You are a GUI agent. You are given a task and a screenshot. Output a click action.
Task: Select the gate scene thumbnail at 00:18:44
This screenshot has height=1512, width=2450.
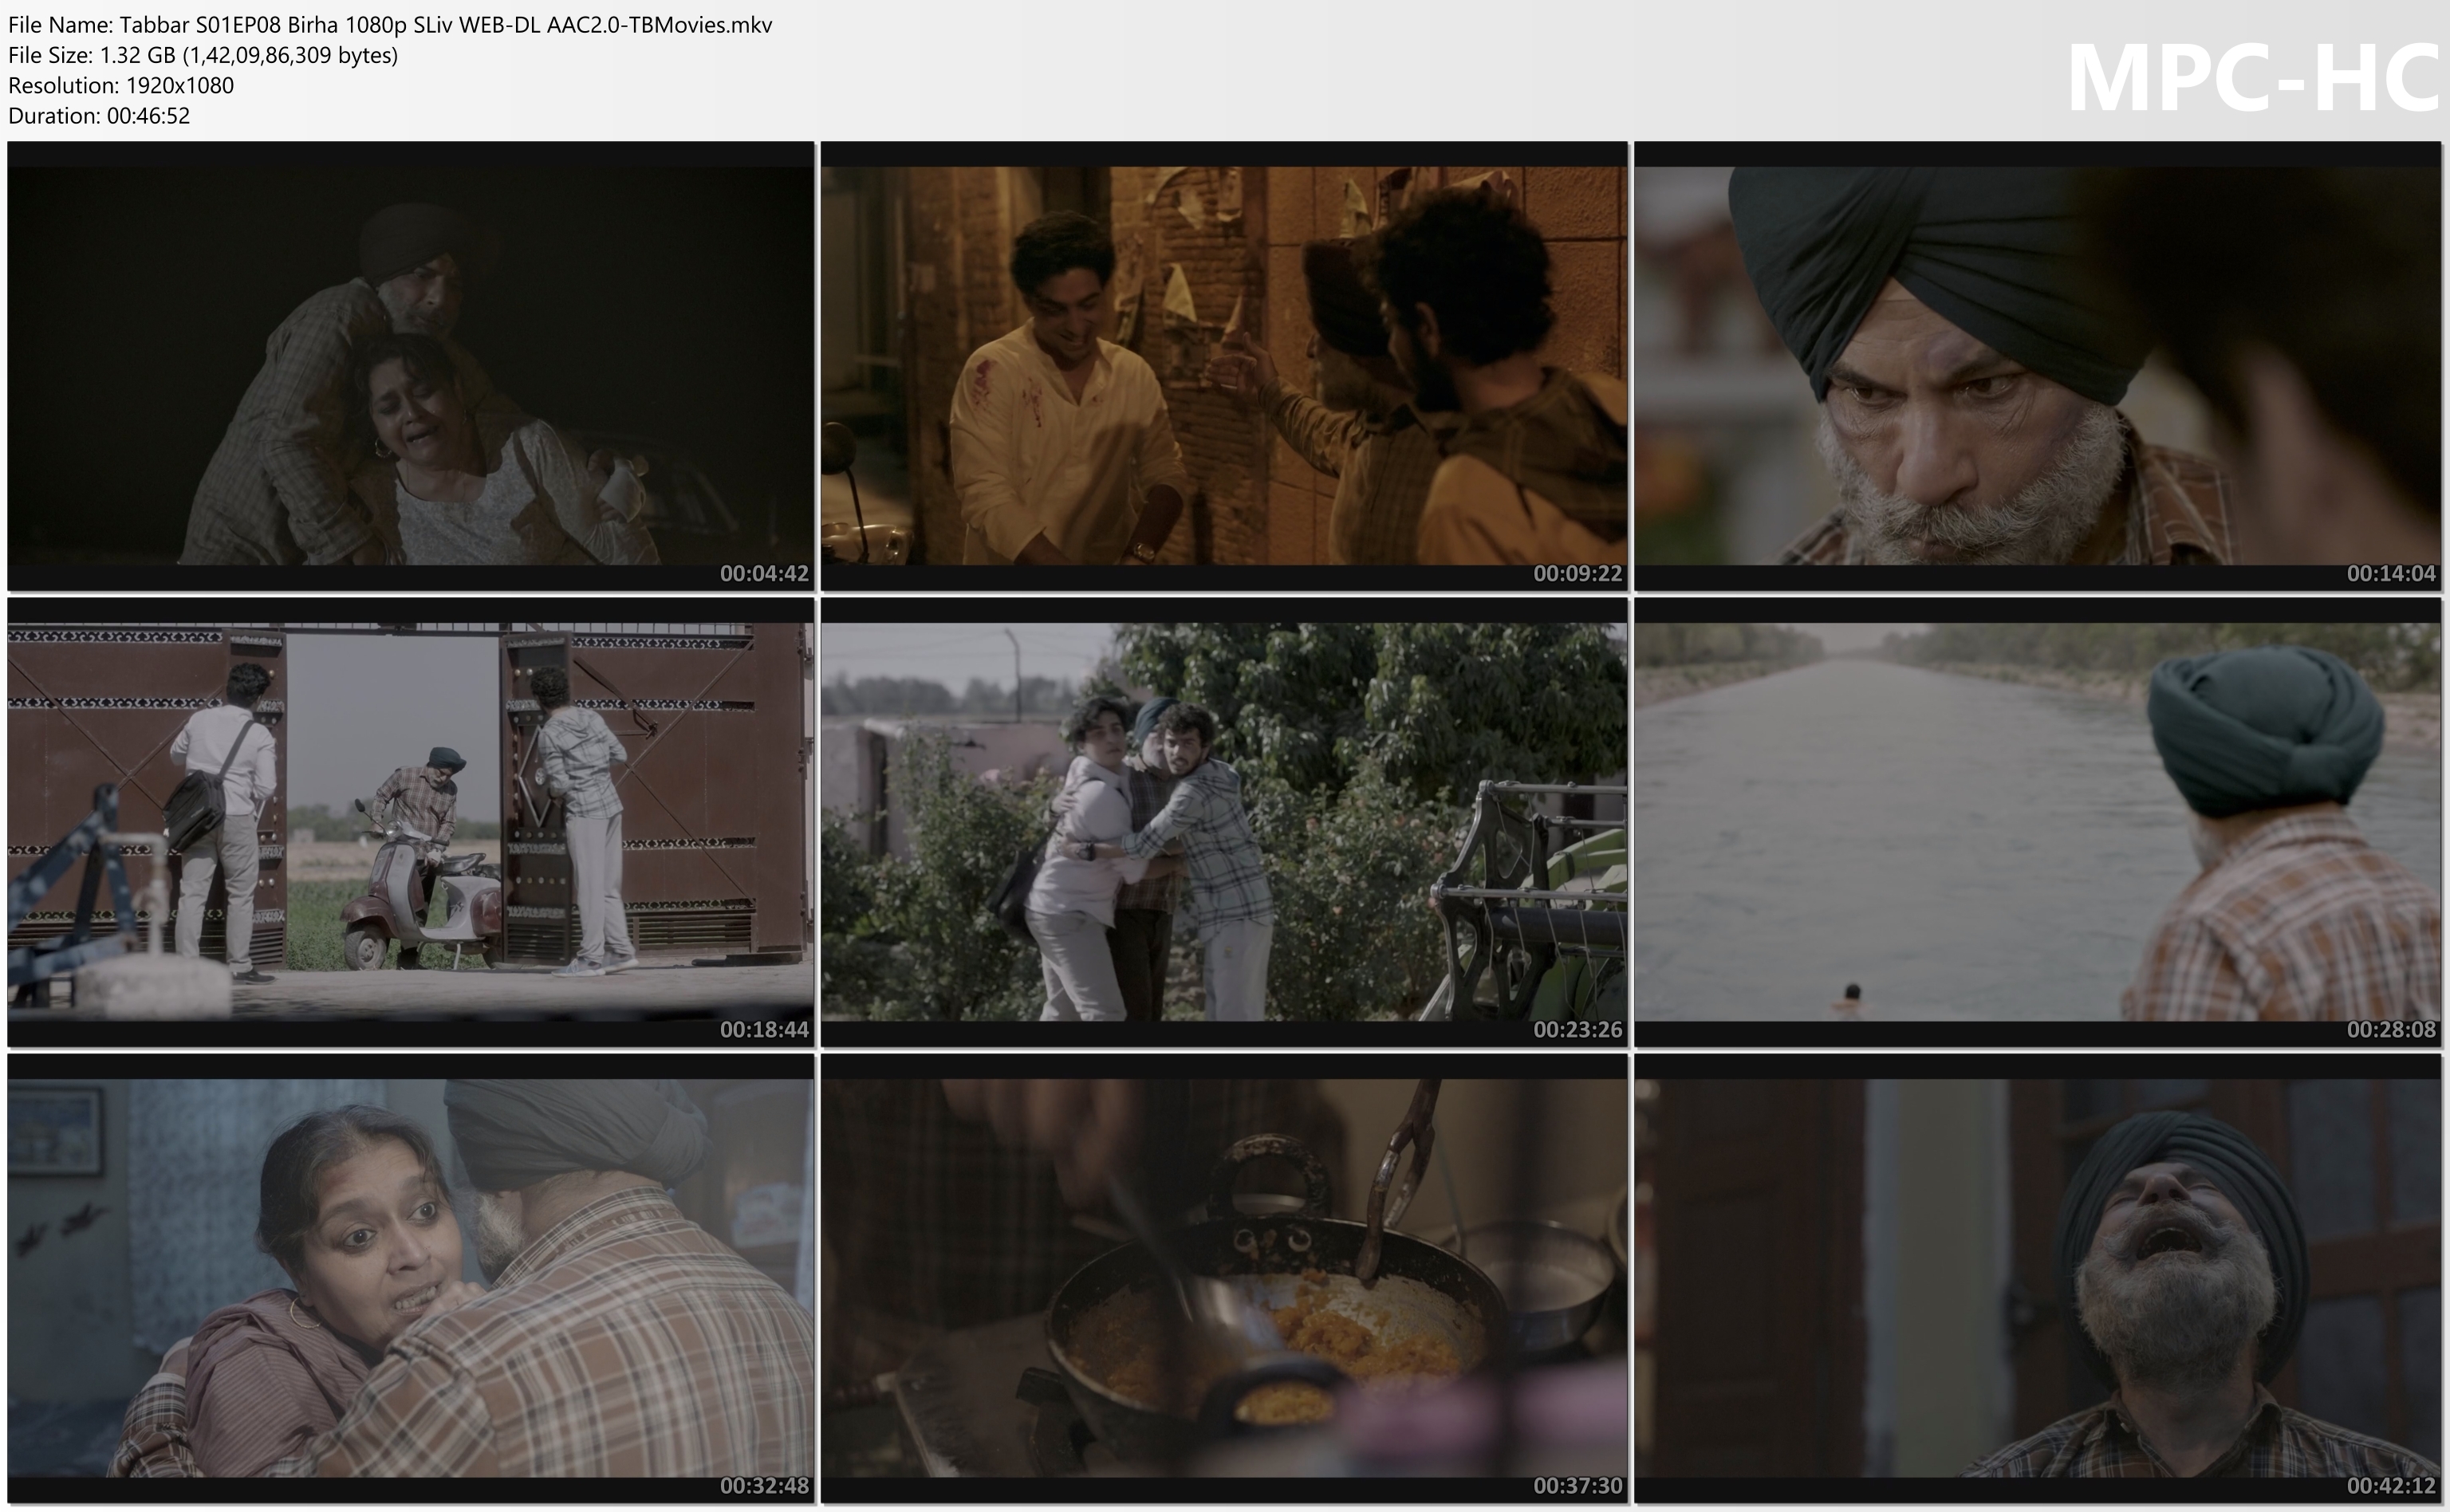pyautogui.click(x=410, y=822)
